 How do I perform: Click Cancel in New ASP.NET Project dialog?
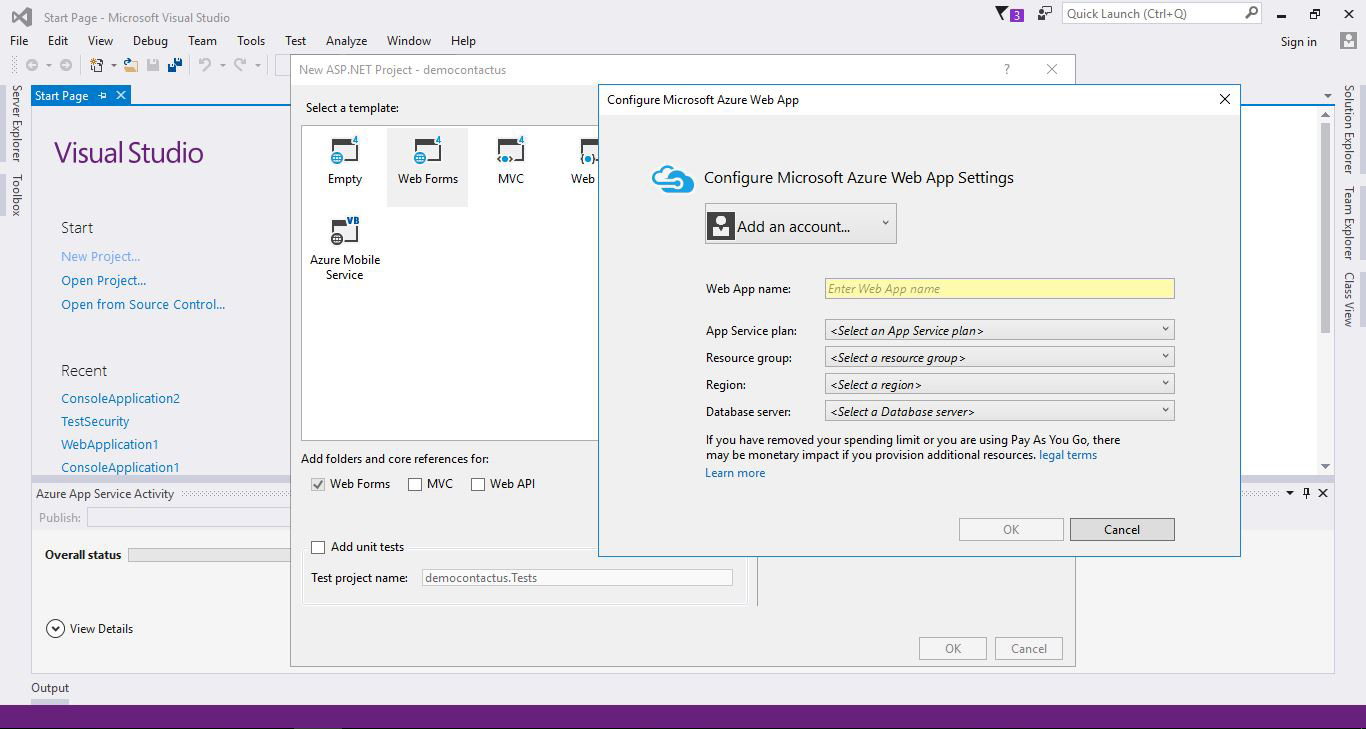coord(1029,649)
